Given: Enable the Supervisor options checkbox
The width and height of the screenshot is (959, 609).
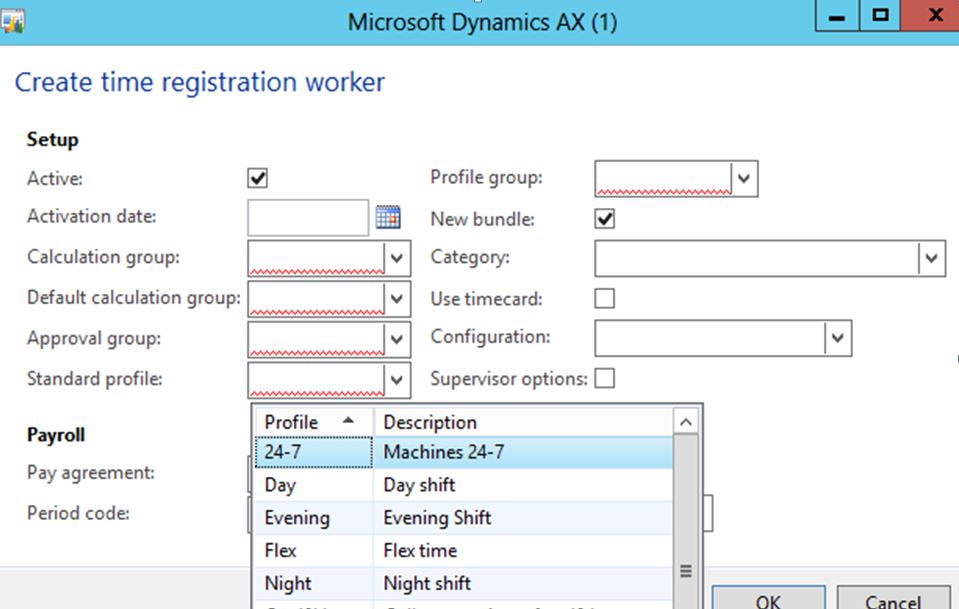Looking at the screenshot, I should pyautogui.click(x=605, y=378).
